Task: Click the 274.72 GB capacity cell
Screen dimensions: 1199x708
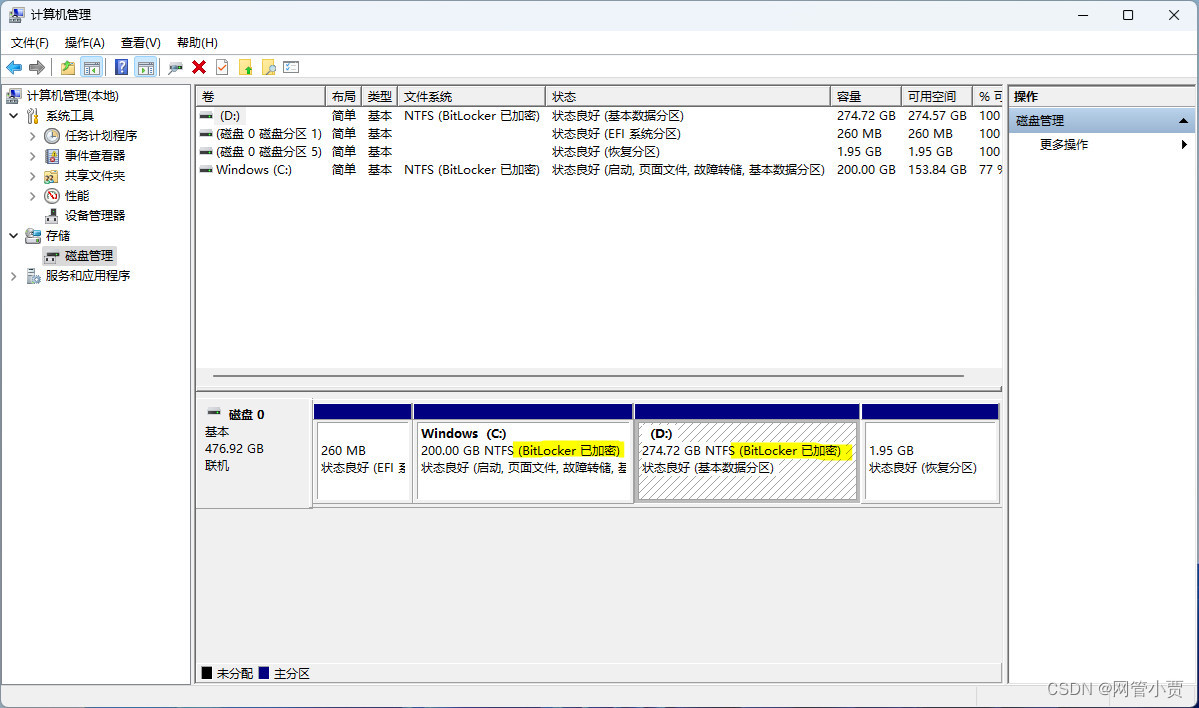Action: (x=866, y=115)
